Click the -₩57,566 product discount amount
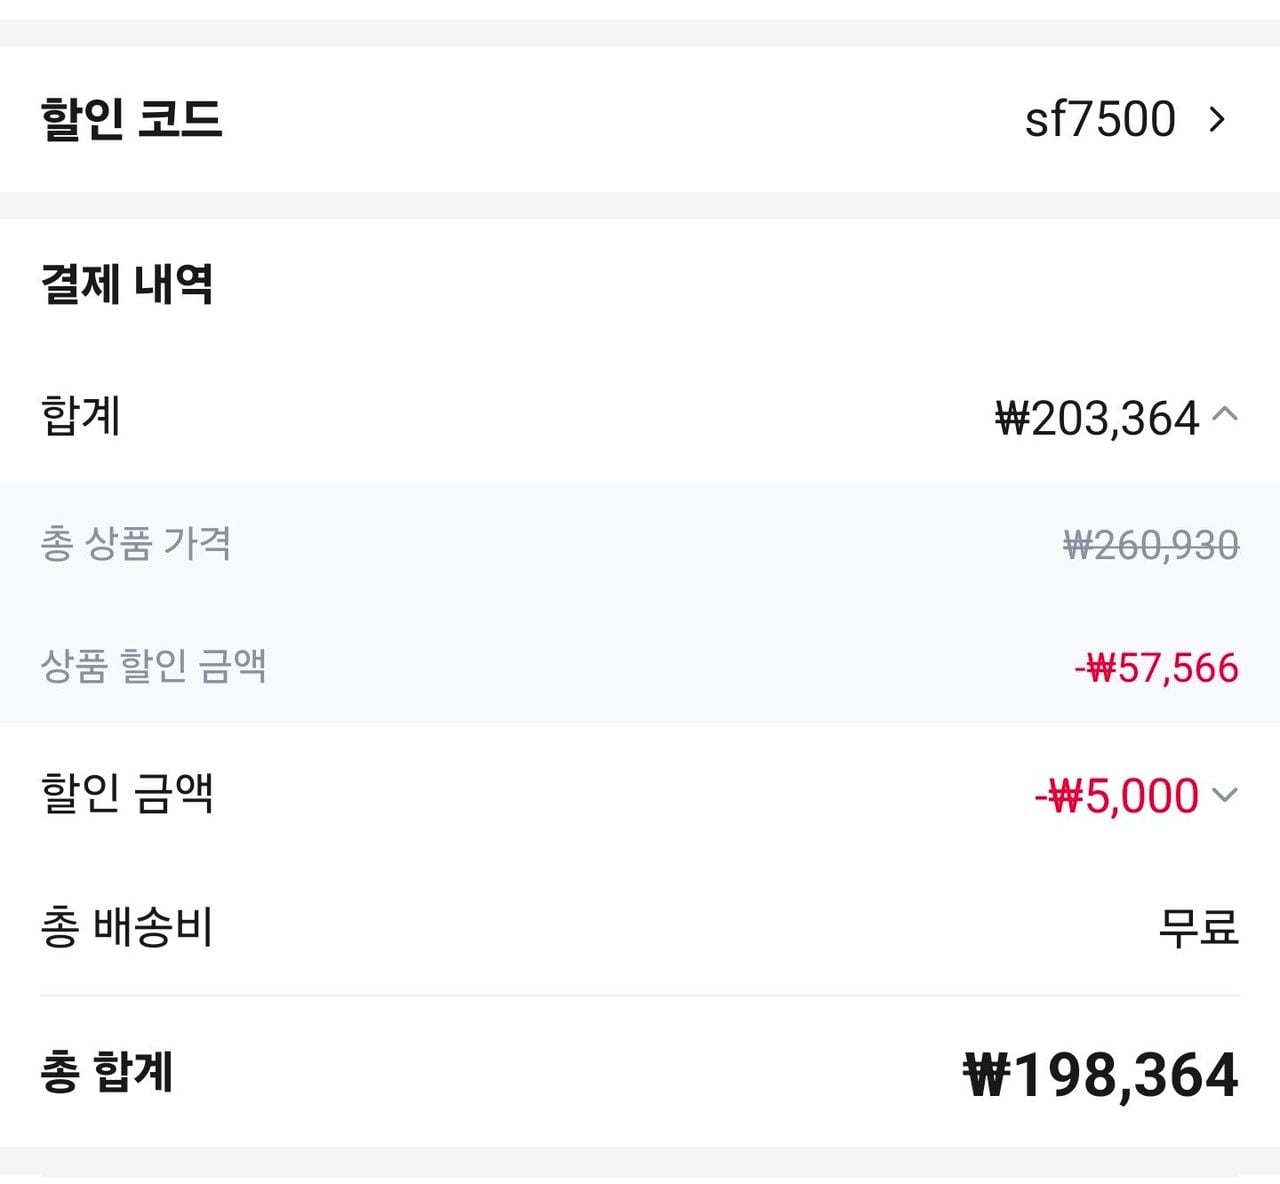Screen dimensions: 1280x1184 (x=1157, y=668)
